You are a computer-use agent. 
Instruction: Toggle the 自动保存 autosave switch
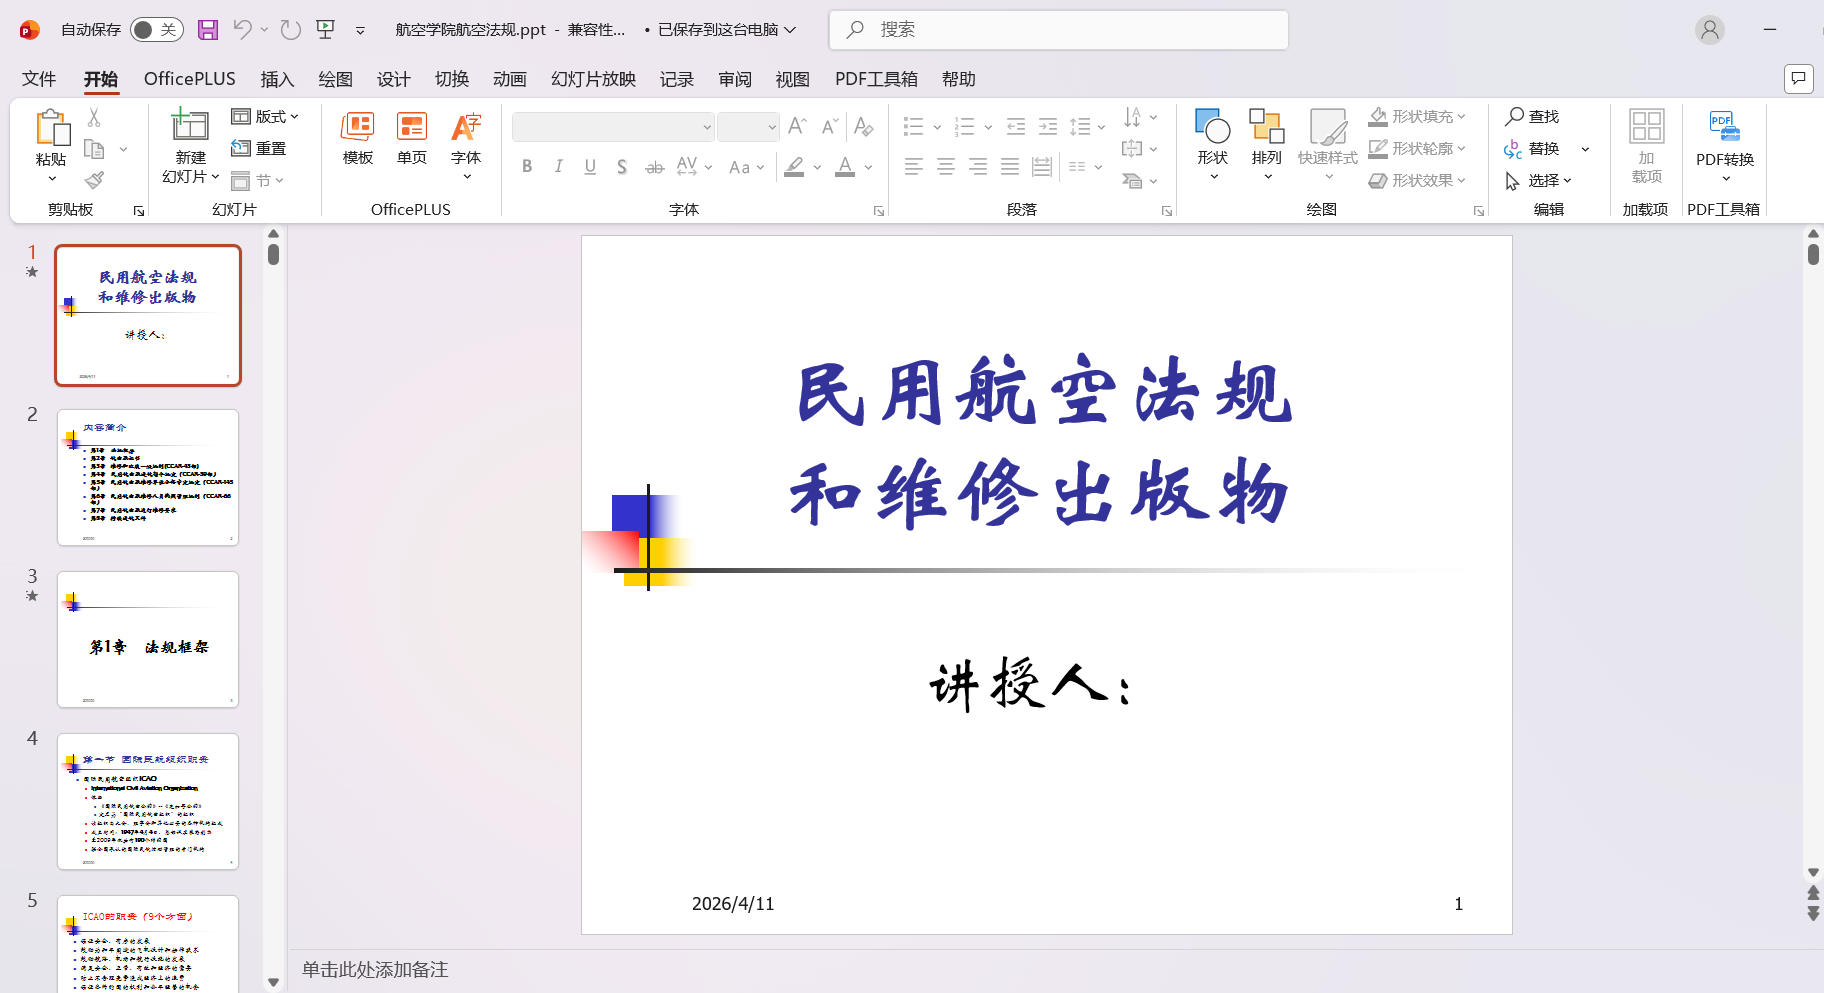pos(157,30)
